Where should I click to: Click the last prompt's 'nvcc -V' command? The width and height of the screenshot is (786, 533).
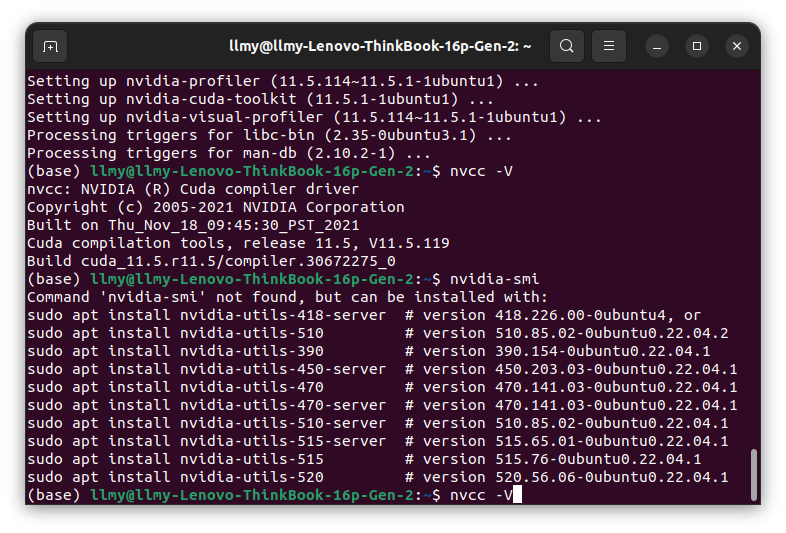coord(481,496)
